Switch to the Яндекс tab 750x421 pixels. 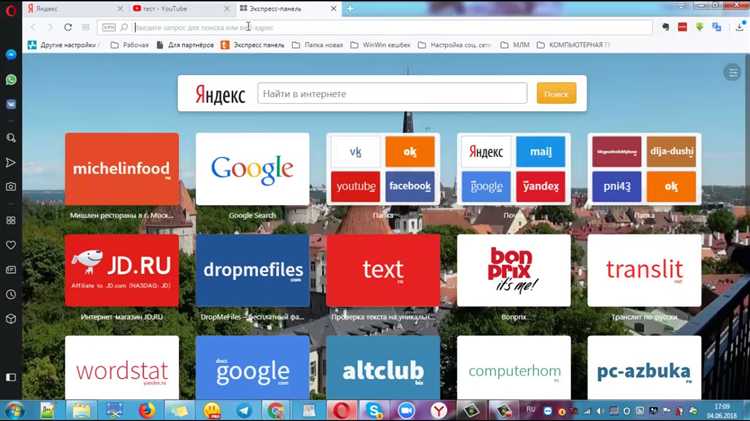pos(73,9)
